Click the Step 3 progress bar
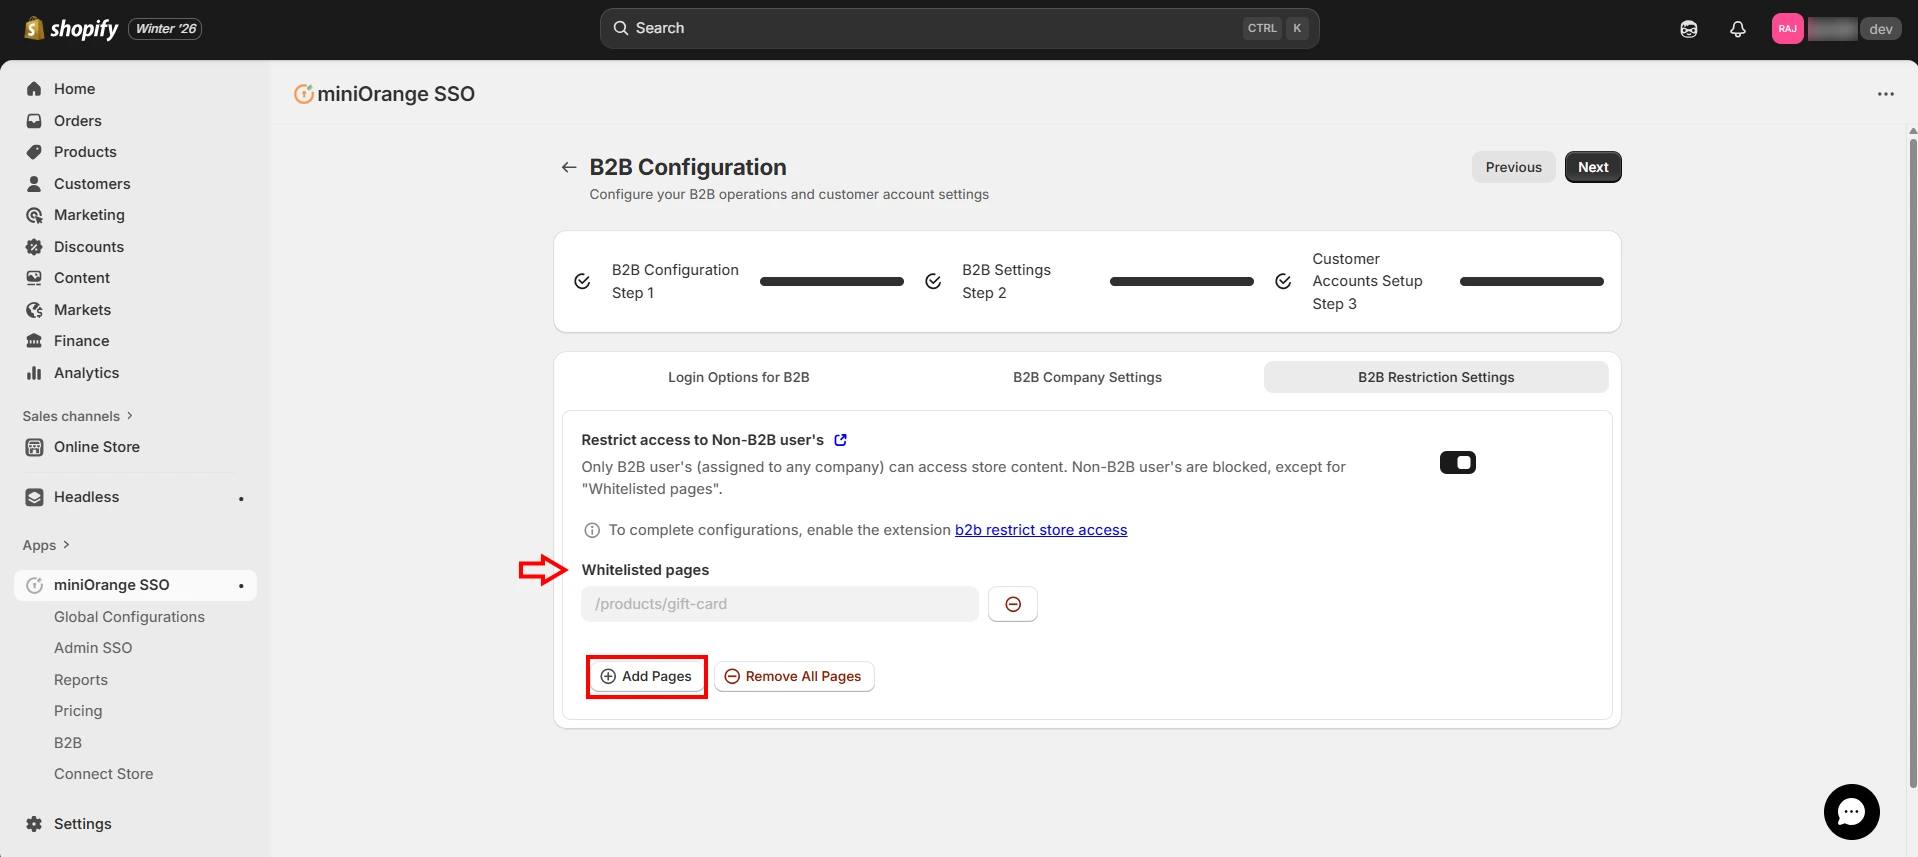 [x=1532, y=282]
